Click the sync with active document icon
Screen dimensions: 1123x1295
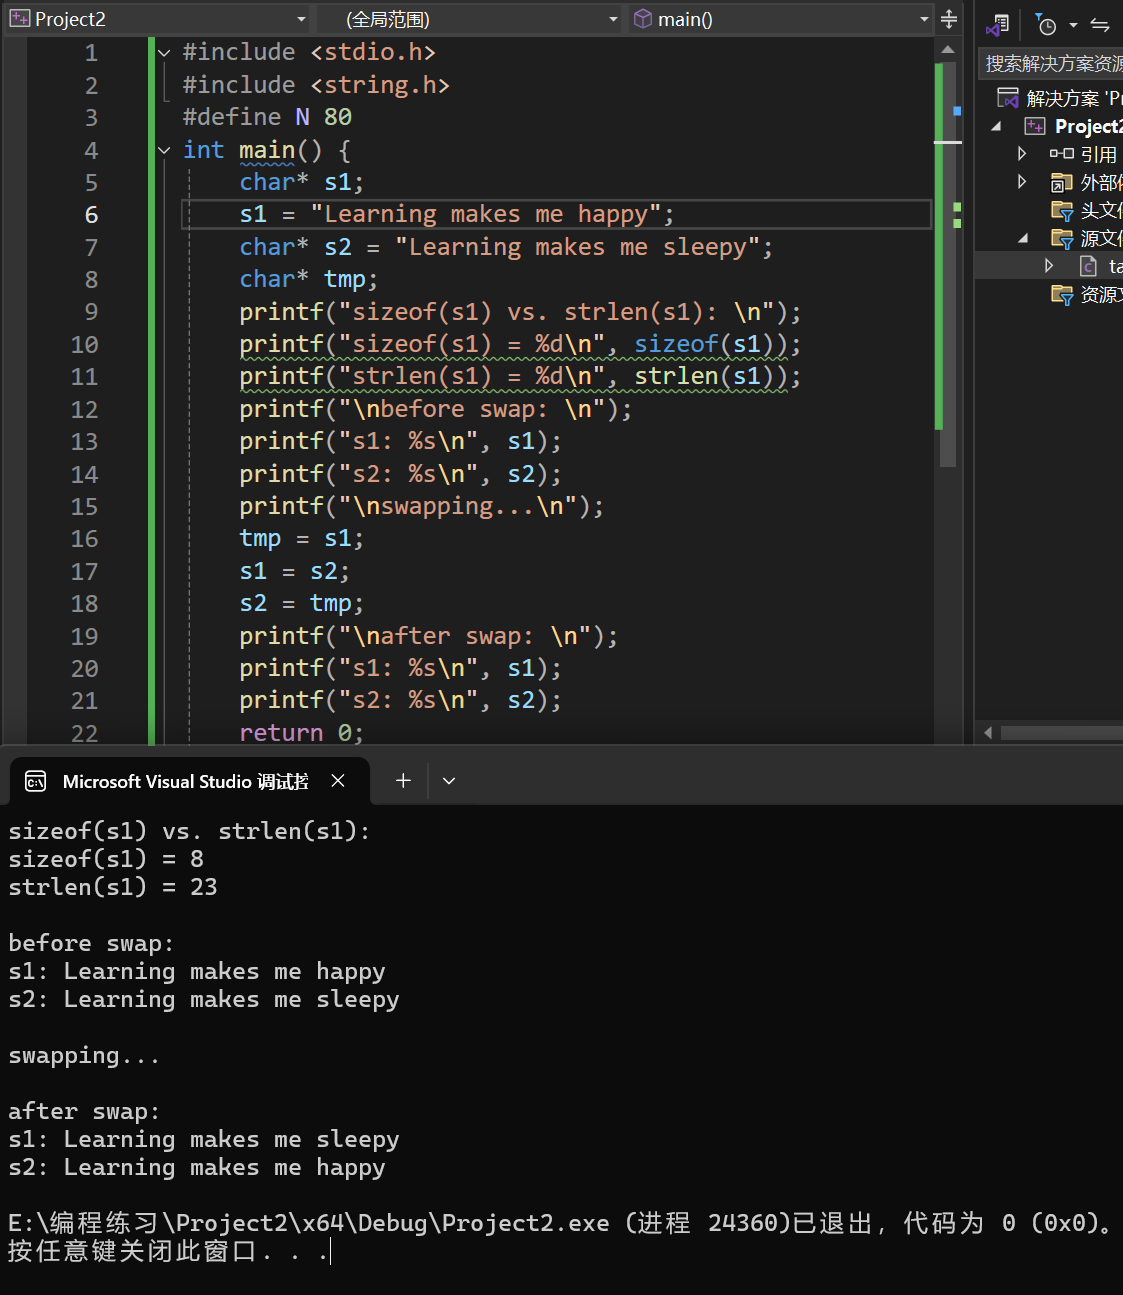[1100, 25]
